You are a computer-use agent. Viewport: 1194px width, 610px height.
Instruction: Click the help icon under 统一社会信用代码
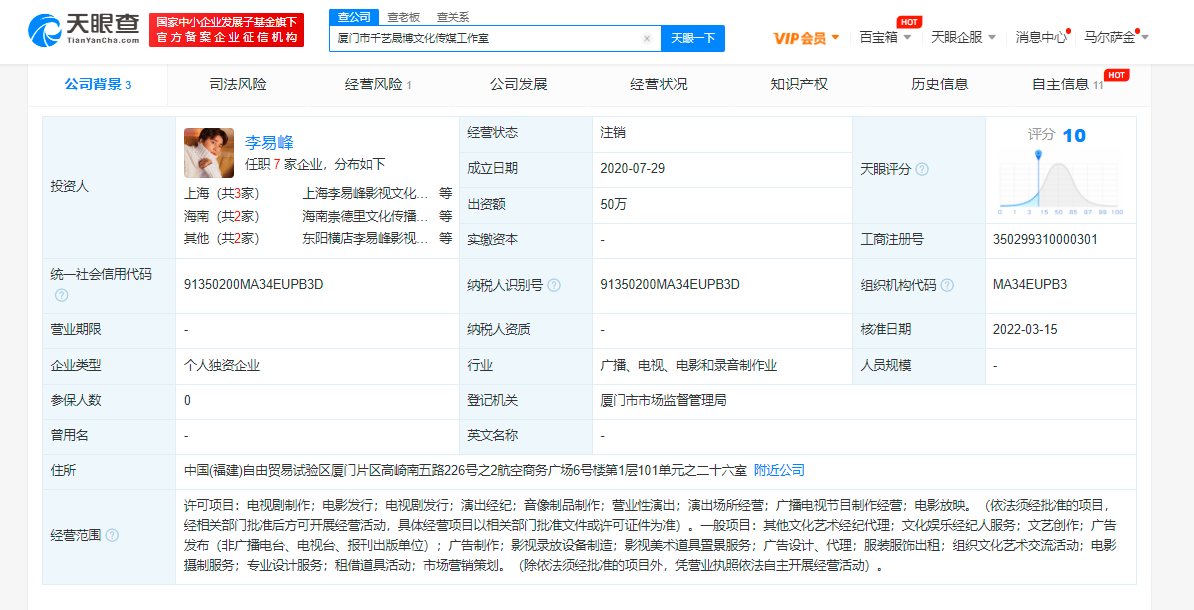(x=62, y=295)
